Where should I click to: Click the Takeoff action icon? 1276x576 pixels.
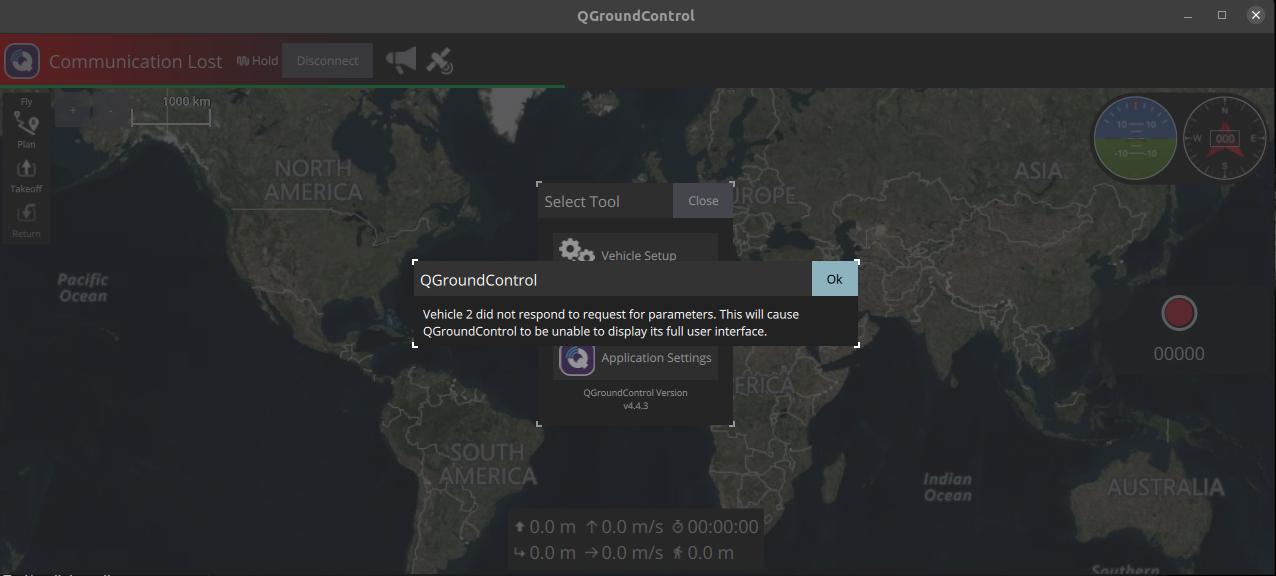tap(26, 168)
